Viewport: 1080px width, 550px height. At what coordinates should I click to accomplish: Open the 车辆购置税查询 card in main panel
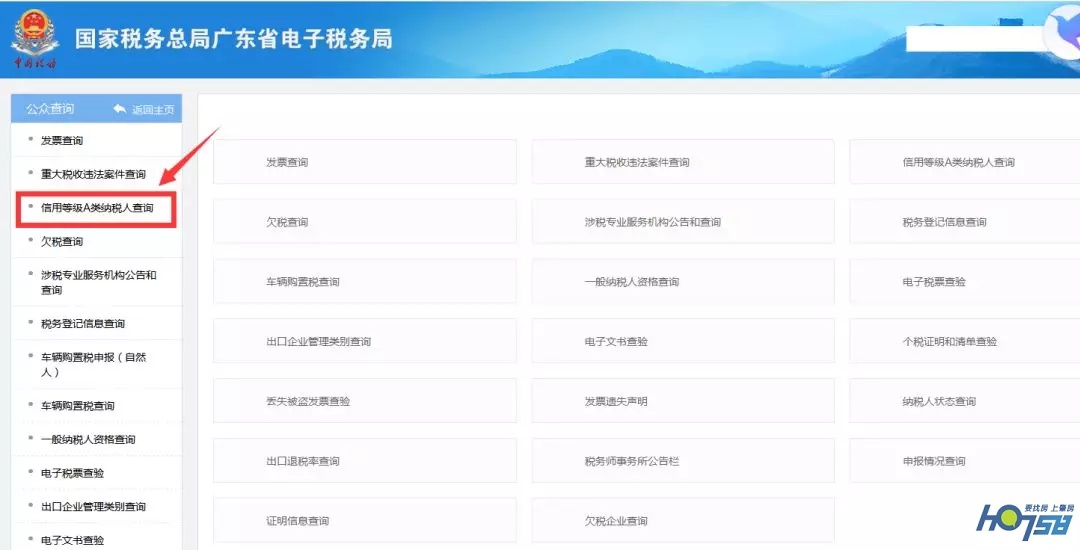[x=364, y=282]
